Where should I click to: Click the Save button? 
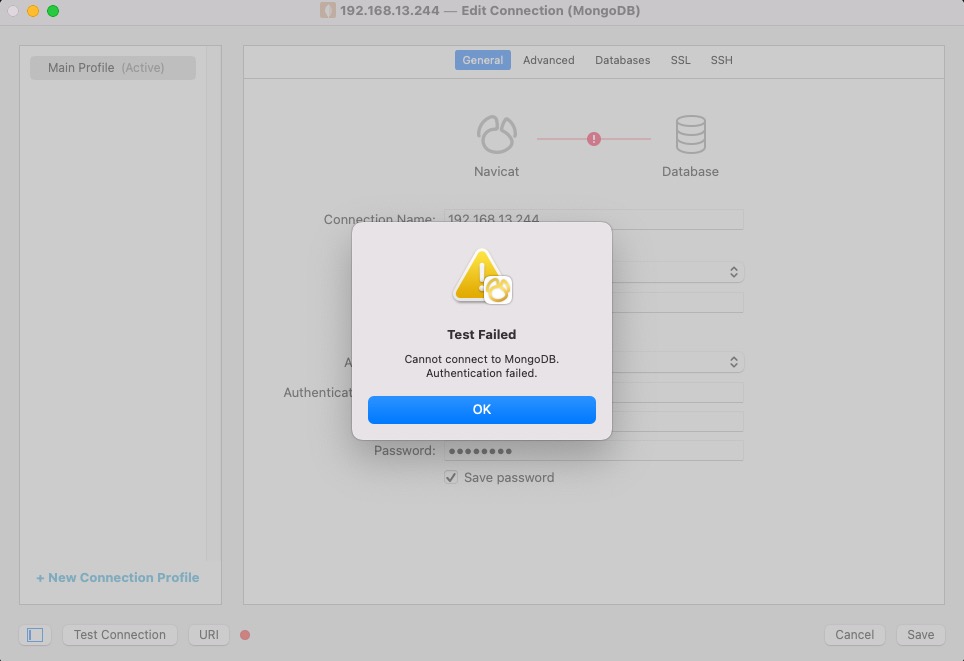pyautogui.click(x=920, y=635)
